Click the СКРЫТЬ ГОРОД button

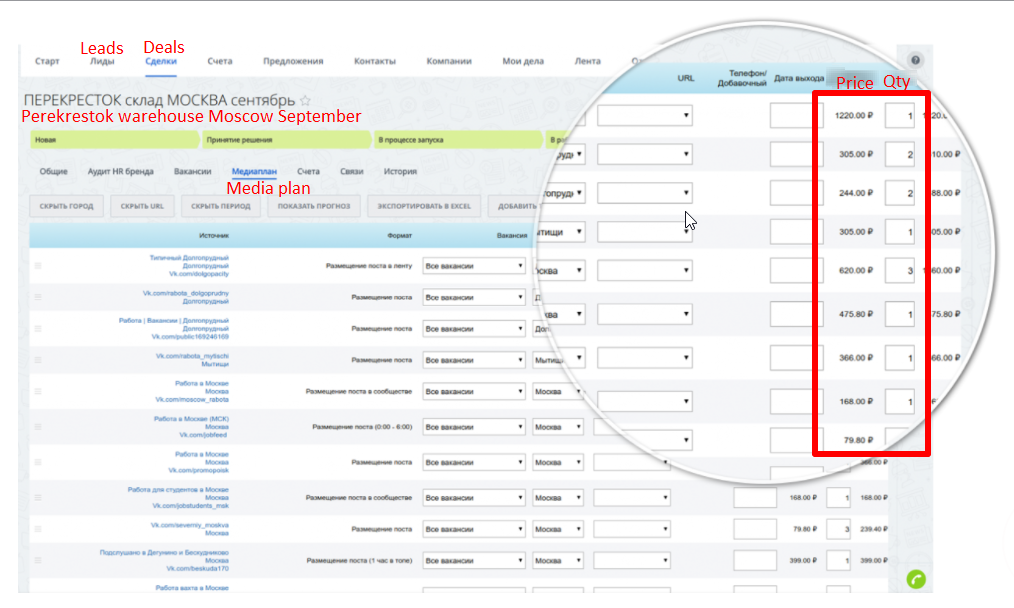click(67, 206)
